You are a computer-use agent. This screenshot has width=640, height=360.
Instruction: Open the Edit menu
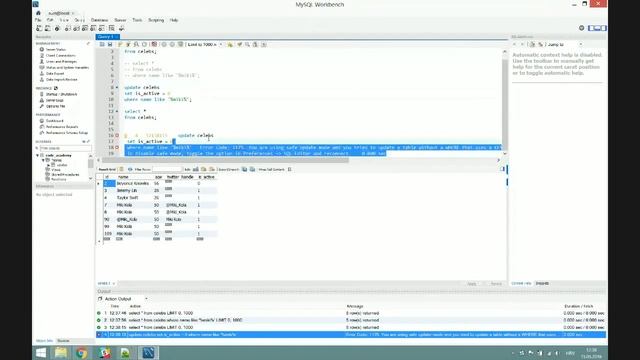[x=50, y=20]
